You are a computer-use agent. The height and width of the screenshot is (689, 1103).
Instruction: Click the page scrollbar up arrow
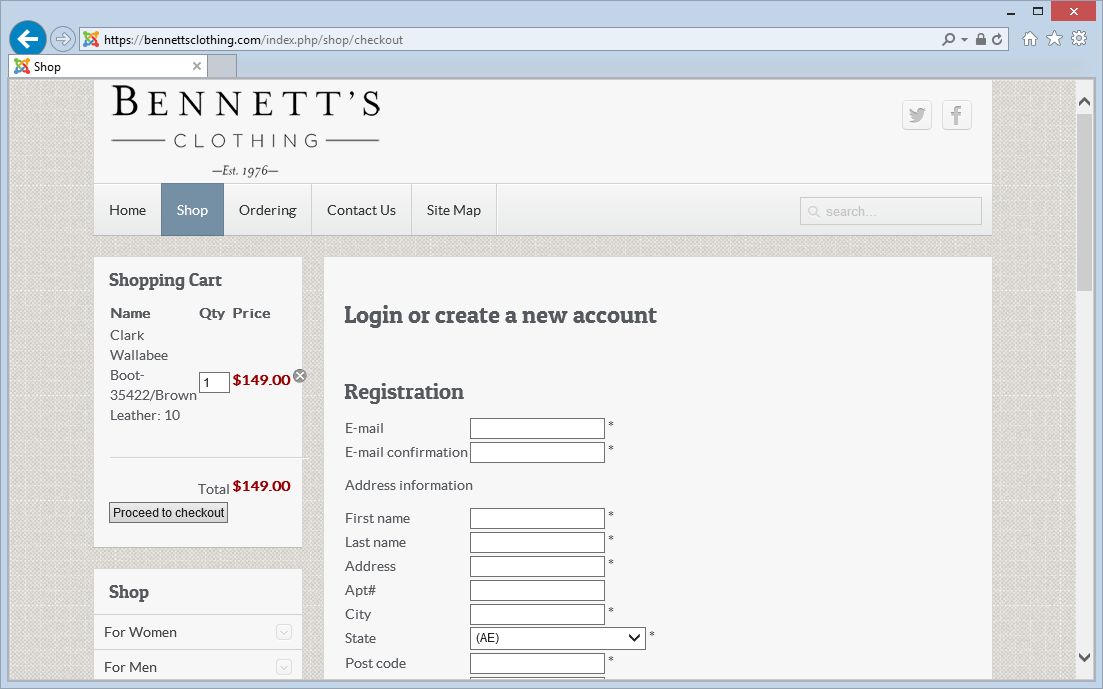1084,102
